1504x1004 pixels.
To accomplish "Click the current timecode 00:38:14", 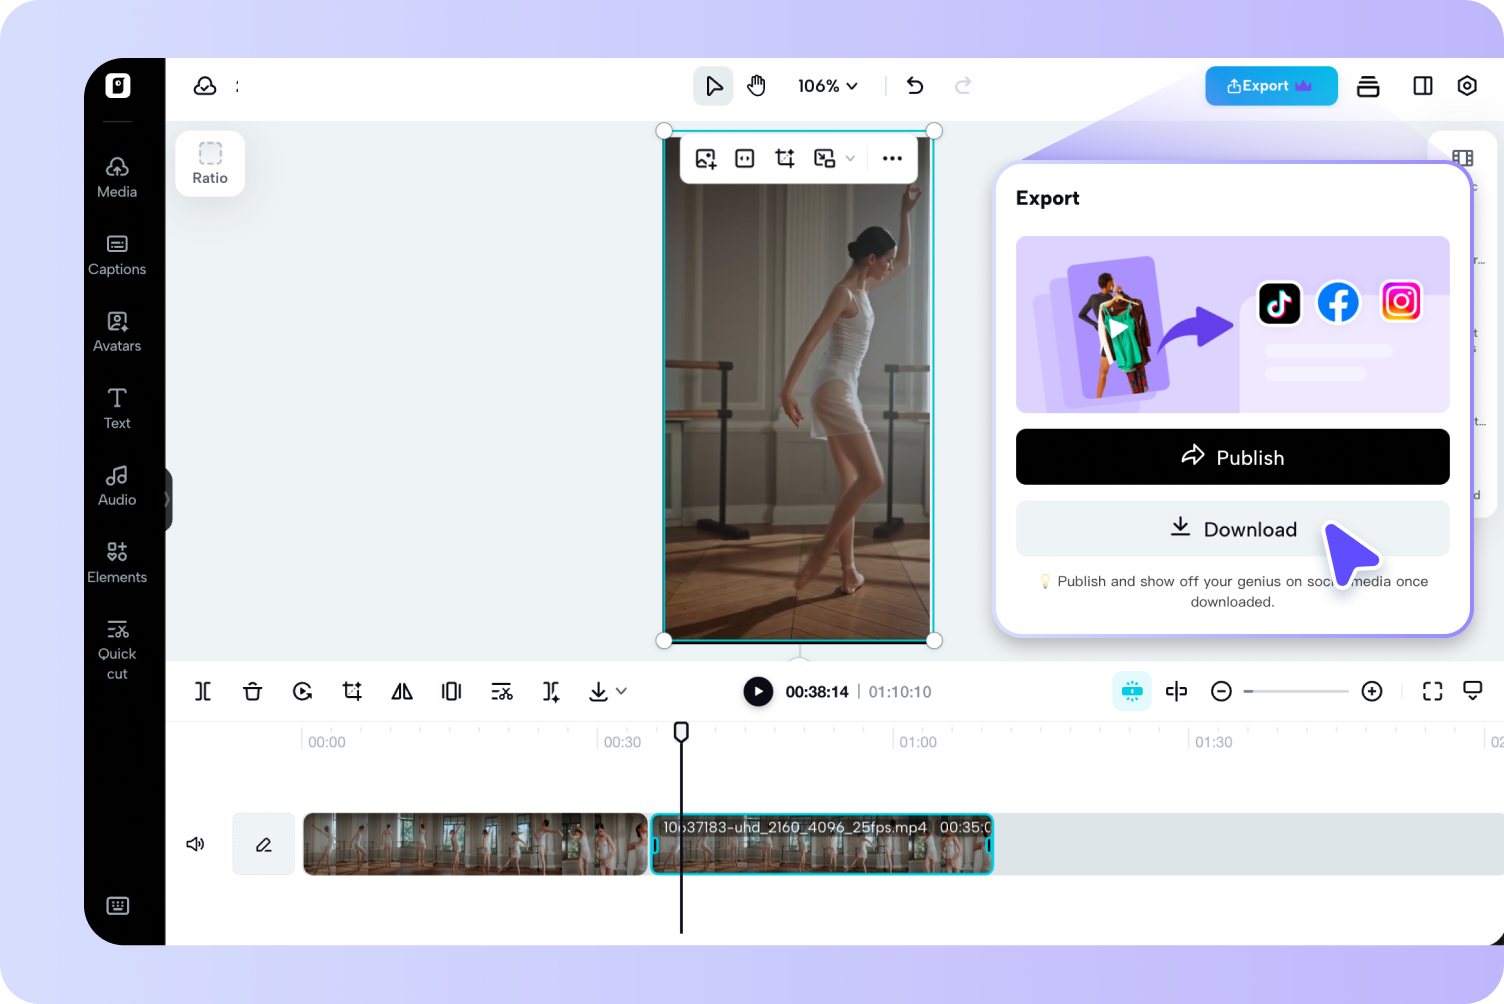I will (x=817, y=692).
